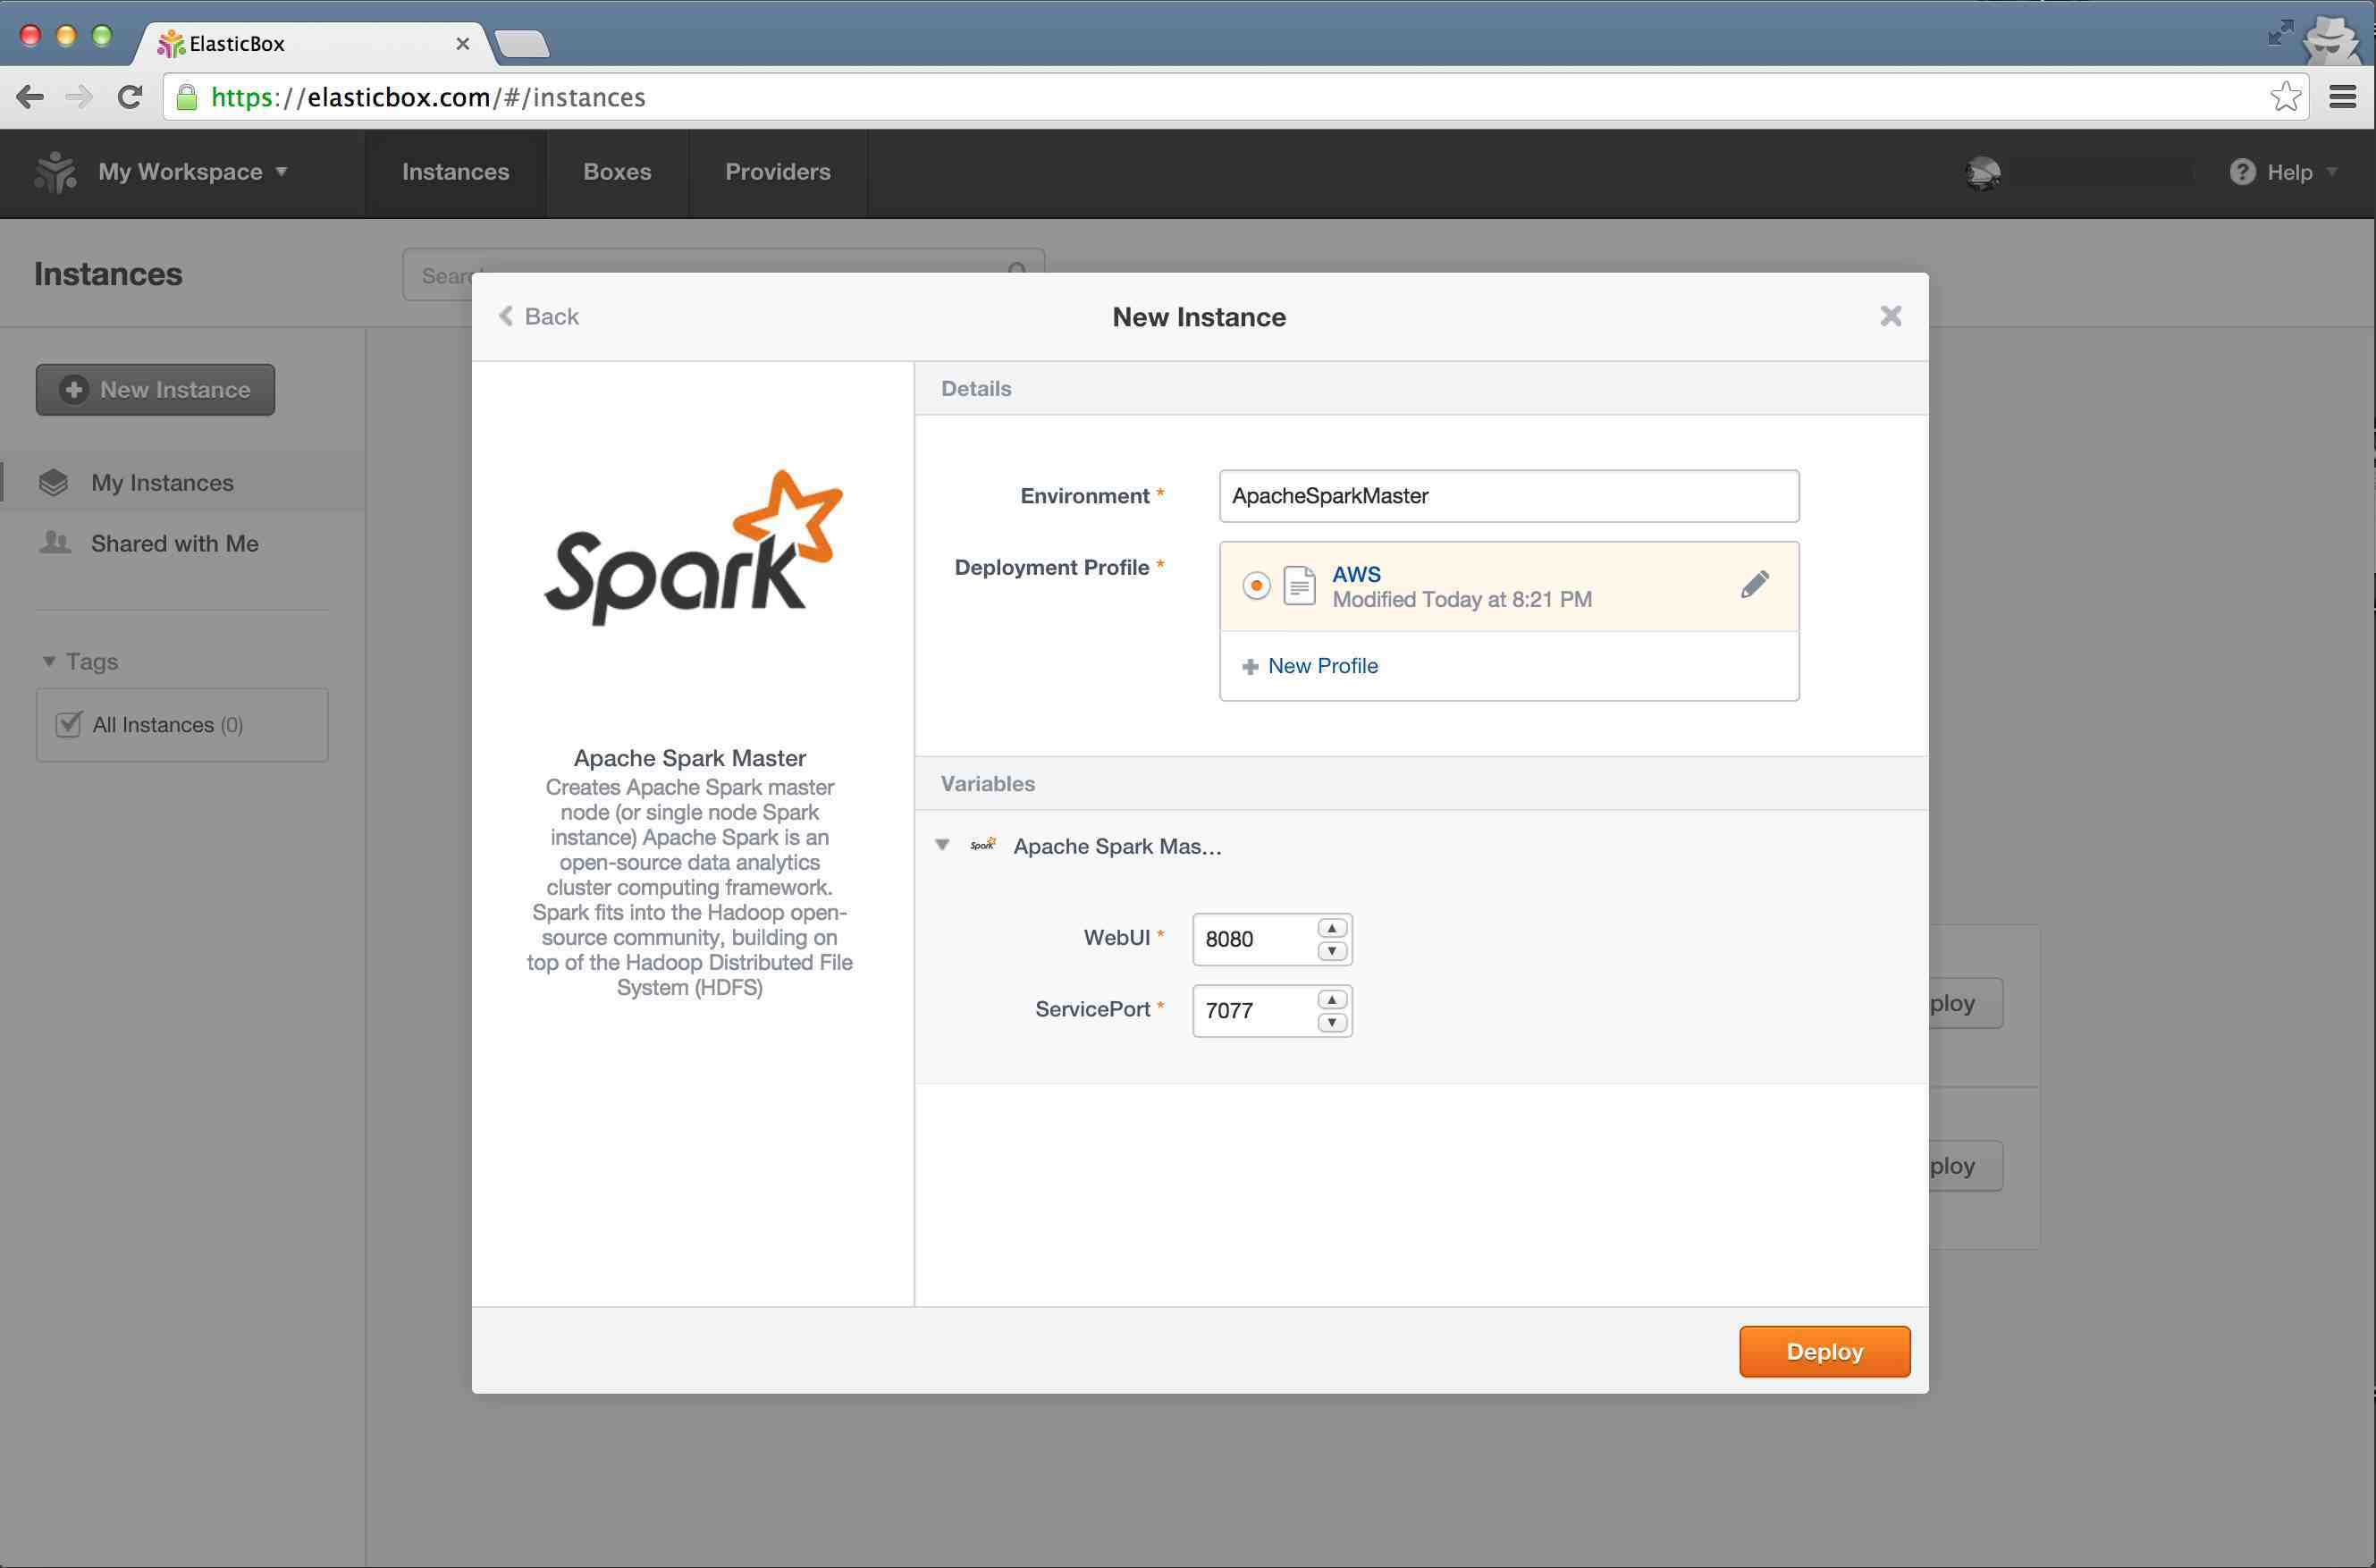The image size is (2376, 1568).
Task: Click the orange Deploy button
Action: (x=1825, y=1351)
